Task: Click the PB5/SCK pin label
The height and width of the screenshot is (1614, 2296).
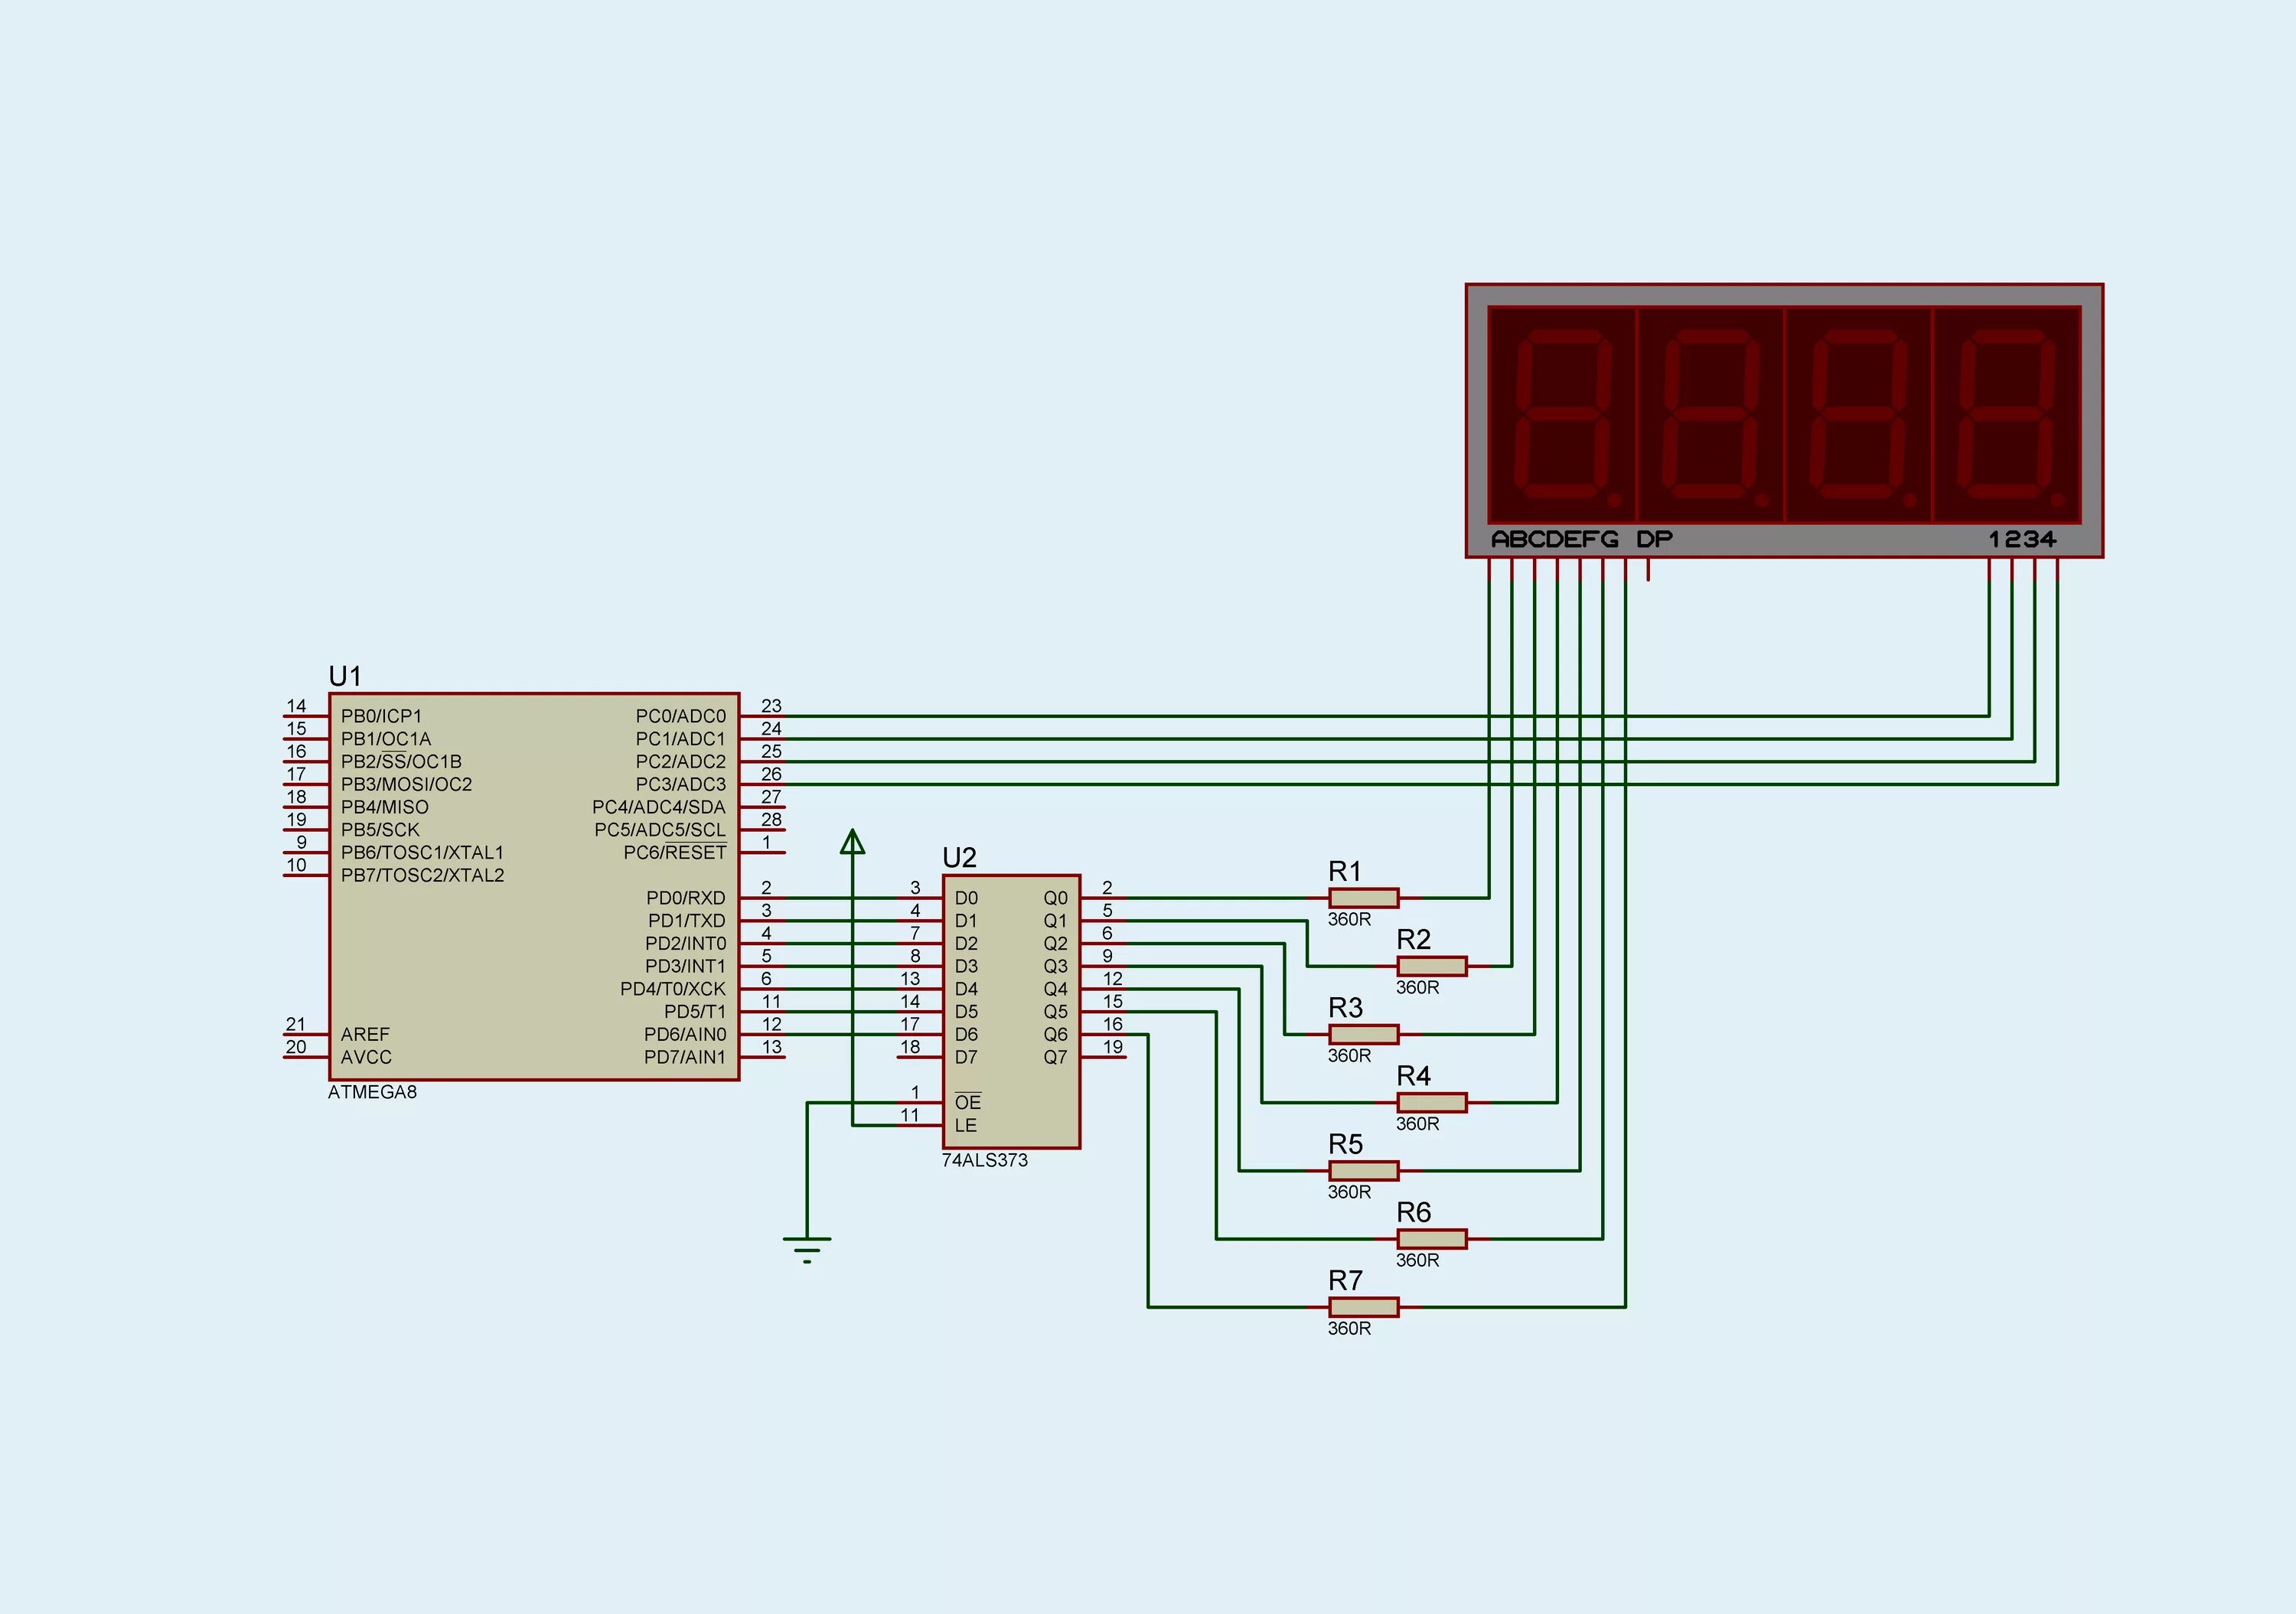Action: (380, 830)
